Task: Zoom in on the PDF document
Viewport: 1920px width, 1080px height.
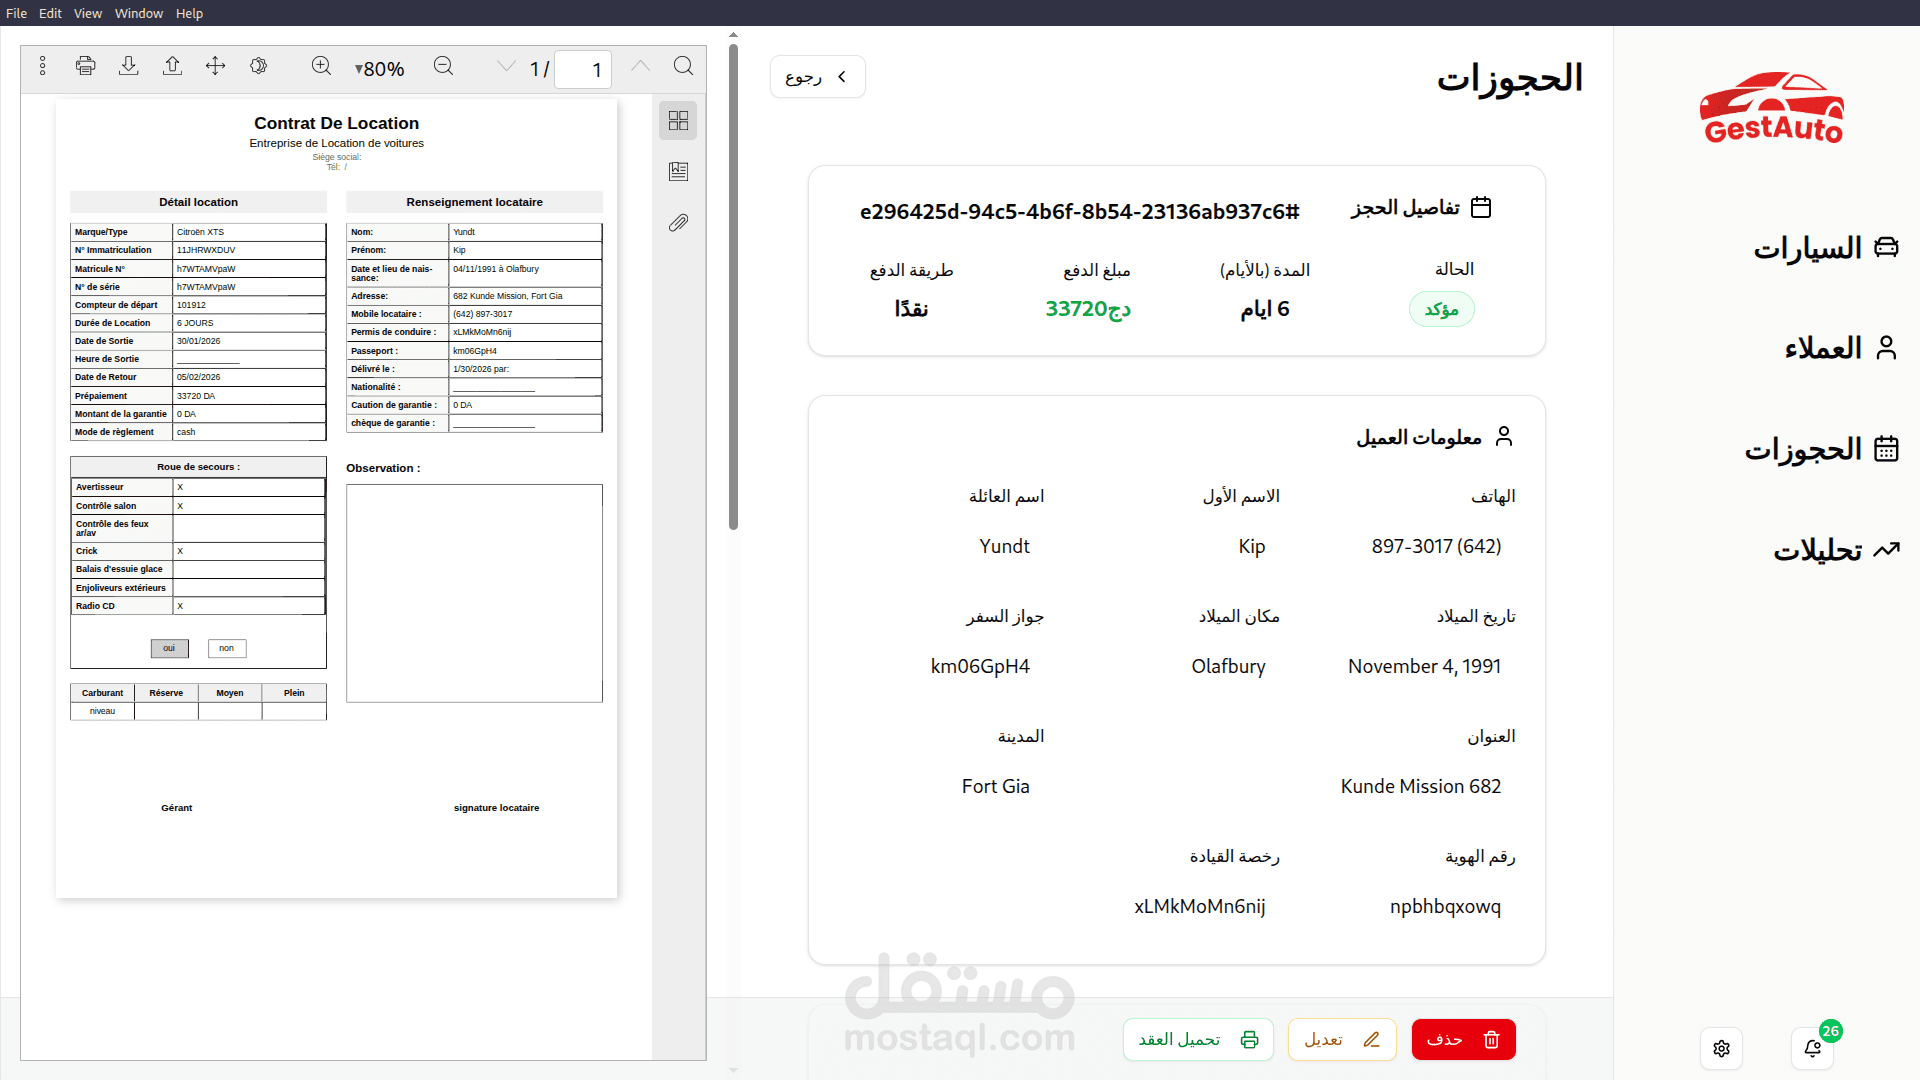Action: coord(321,66)
